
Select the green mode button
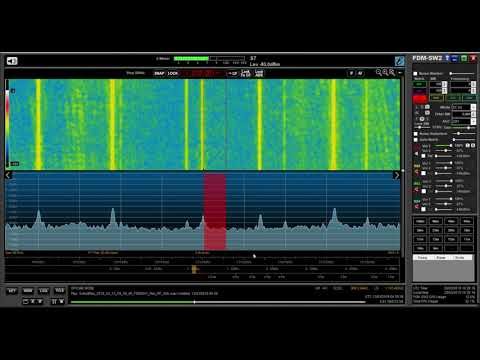[419, 84]
